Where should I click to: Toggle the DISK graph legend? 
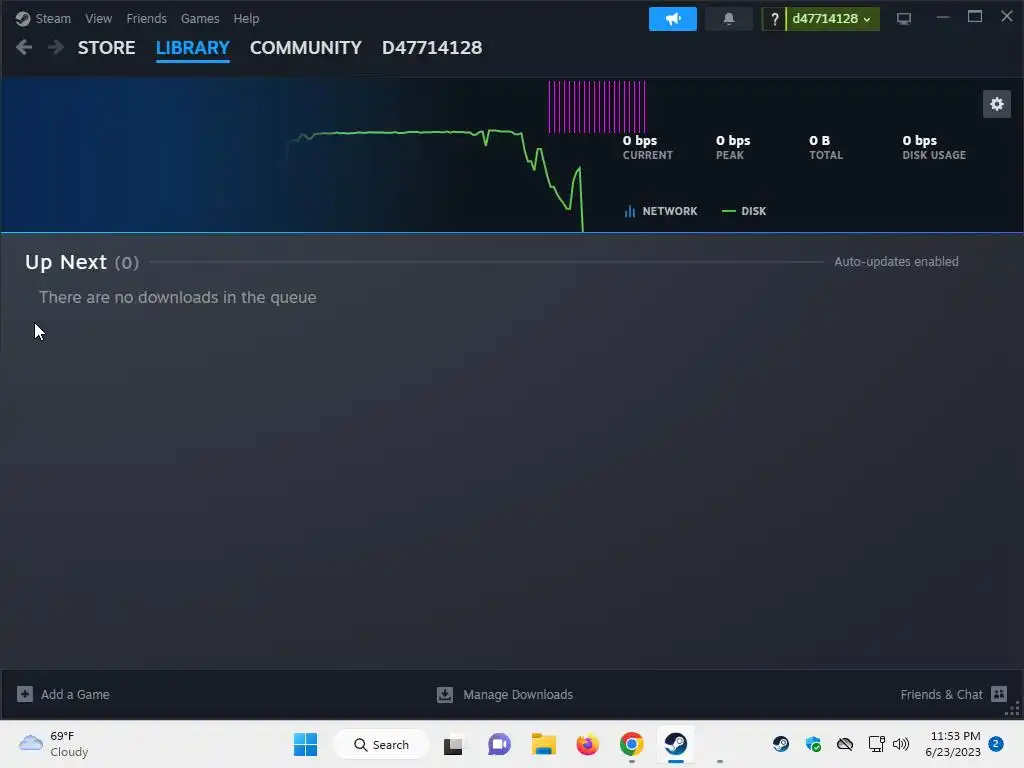coord(744,211)
